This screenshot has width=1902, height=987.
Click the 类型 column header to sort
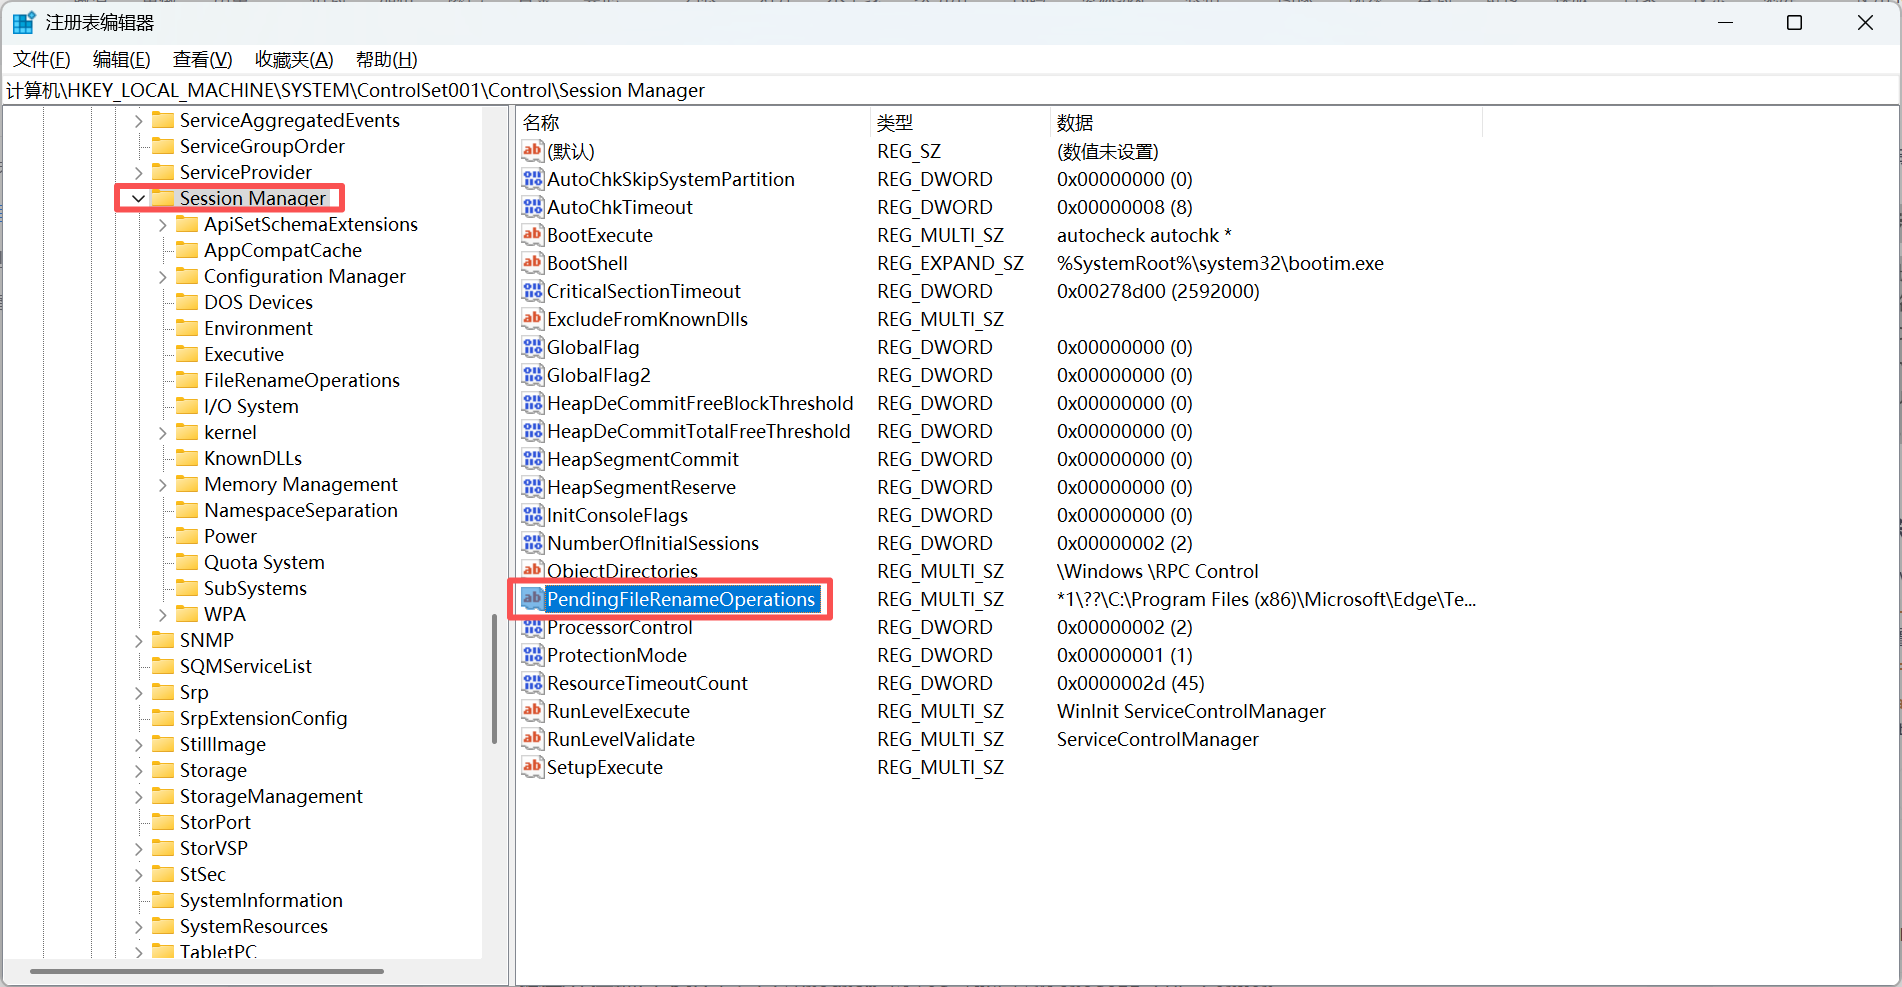(x=894, y=122)
